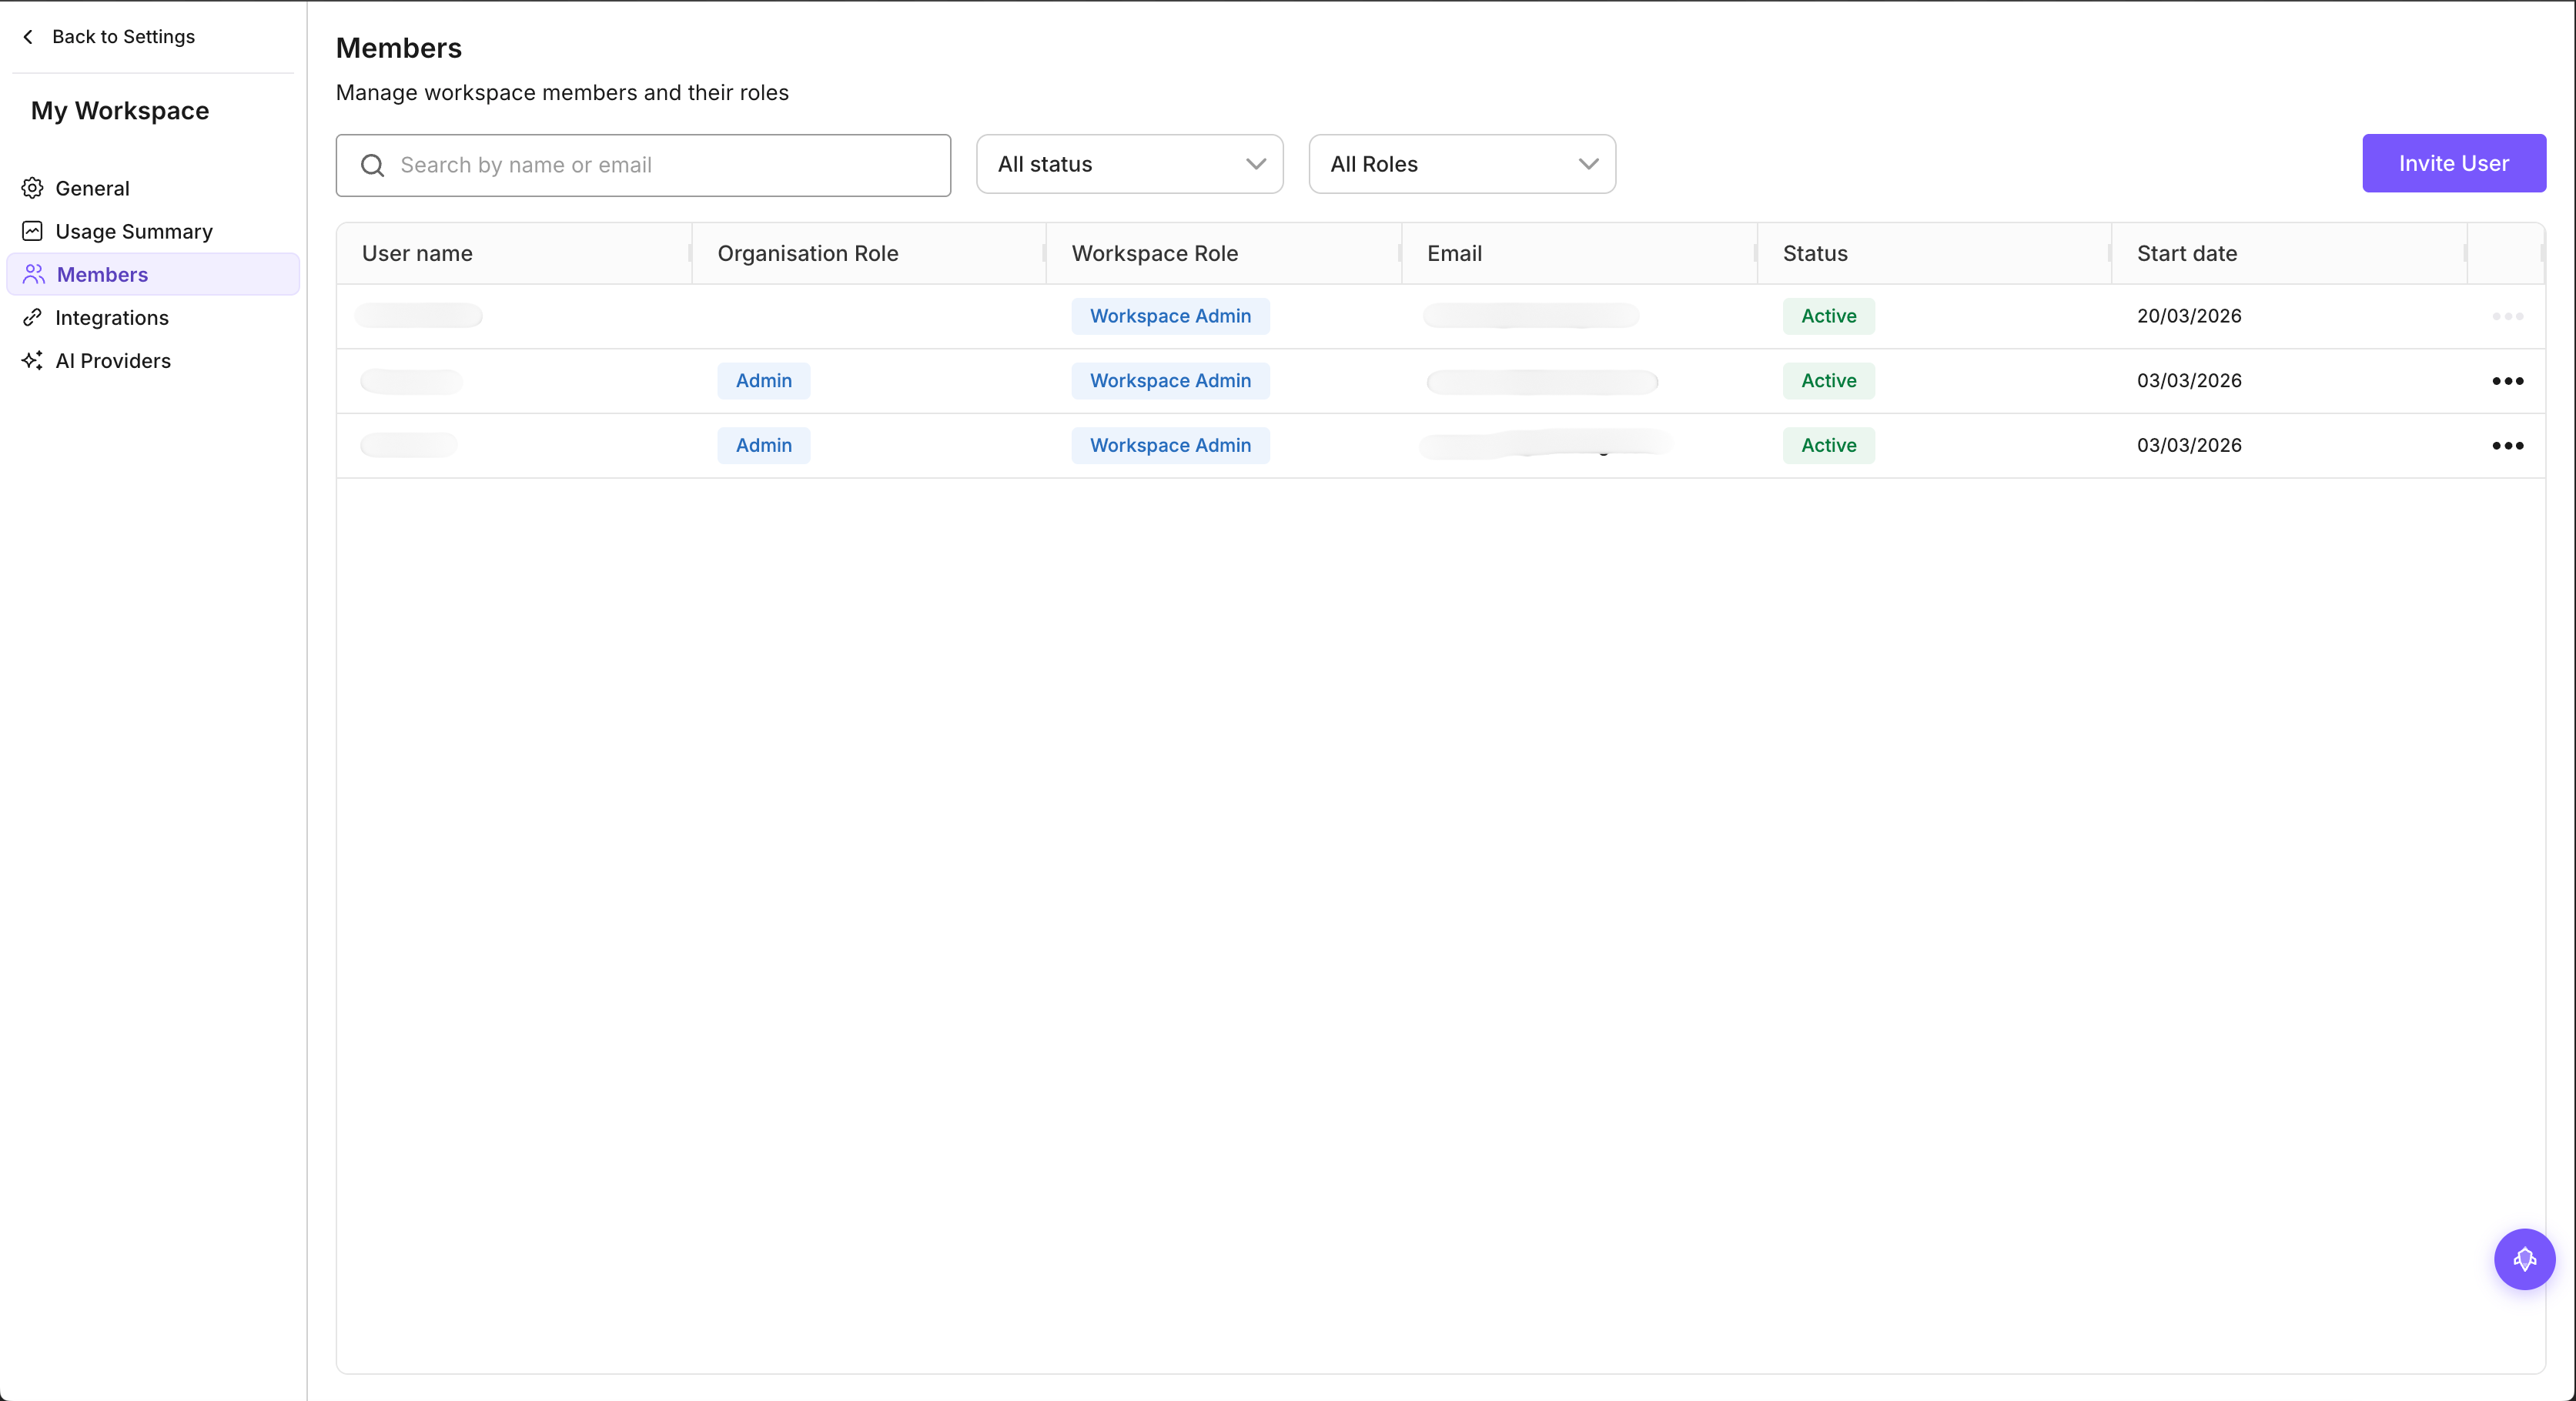
Task: Expand the All status dropdown
Action: 1129,164
